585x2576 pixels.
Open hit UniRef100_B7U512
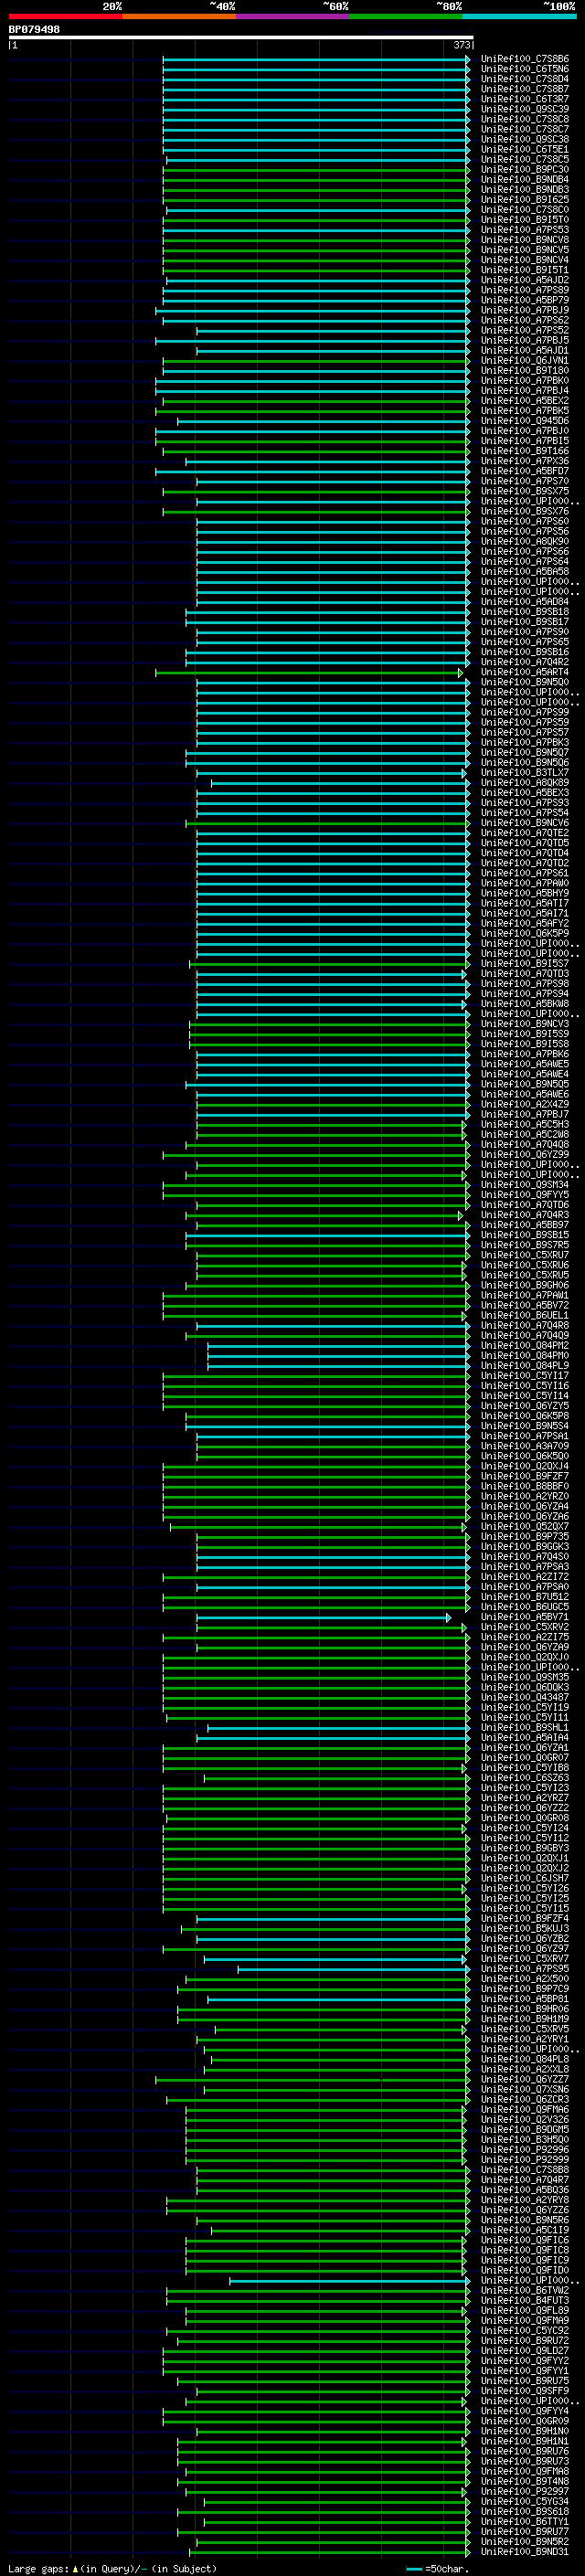[525, 1597]
